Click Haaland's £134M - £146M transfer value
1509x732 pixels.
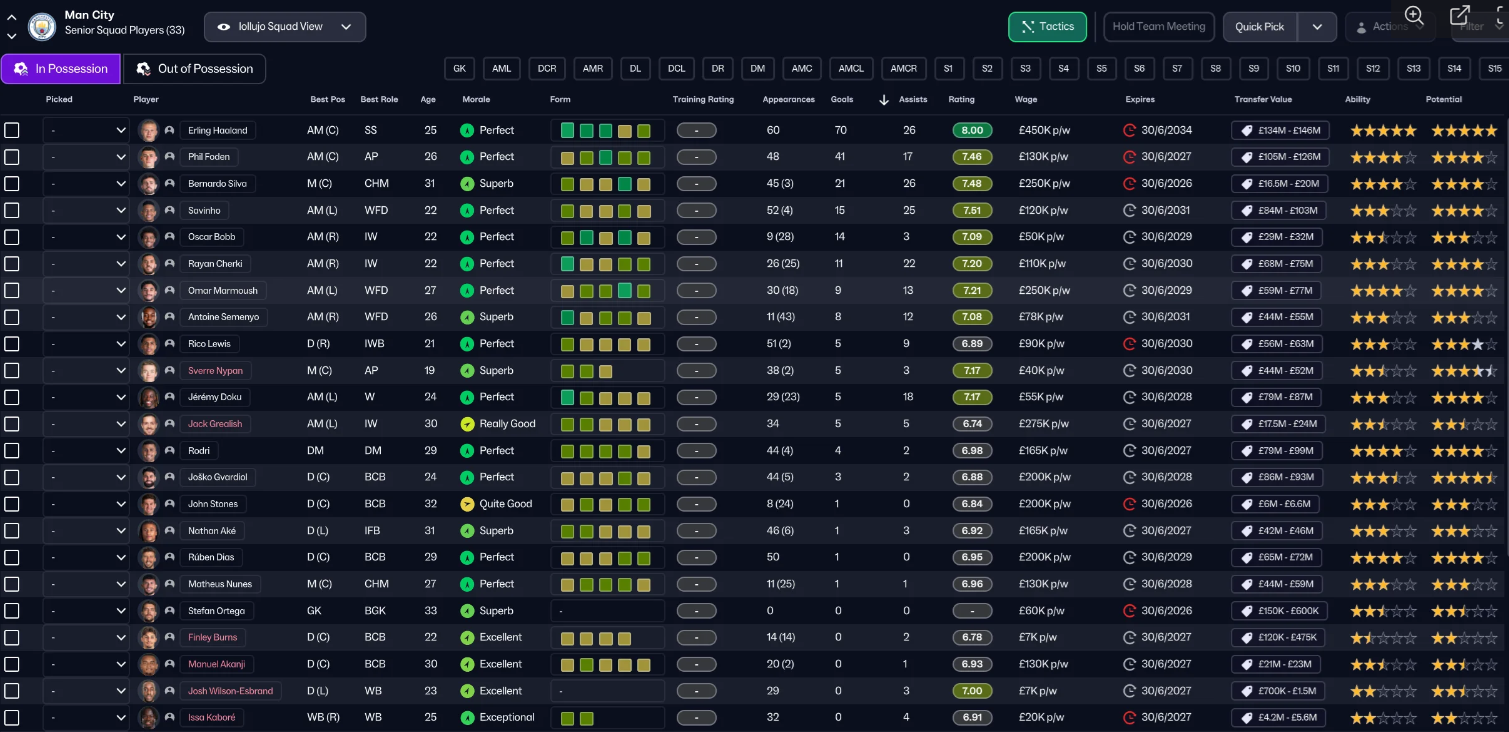coord(1280,131)
